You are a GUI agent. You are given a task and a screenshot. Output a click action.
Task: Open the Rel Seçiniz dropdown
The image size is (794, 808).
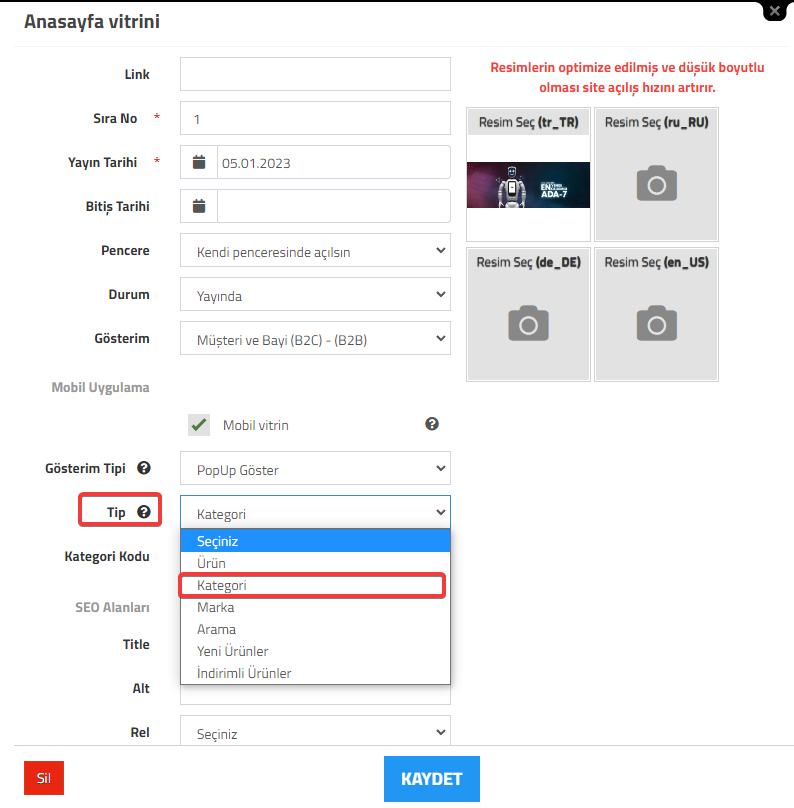[x=315, y=732]
